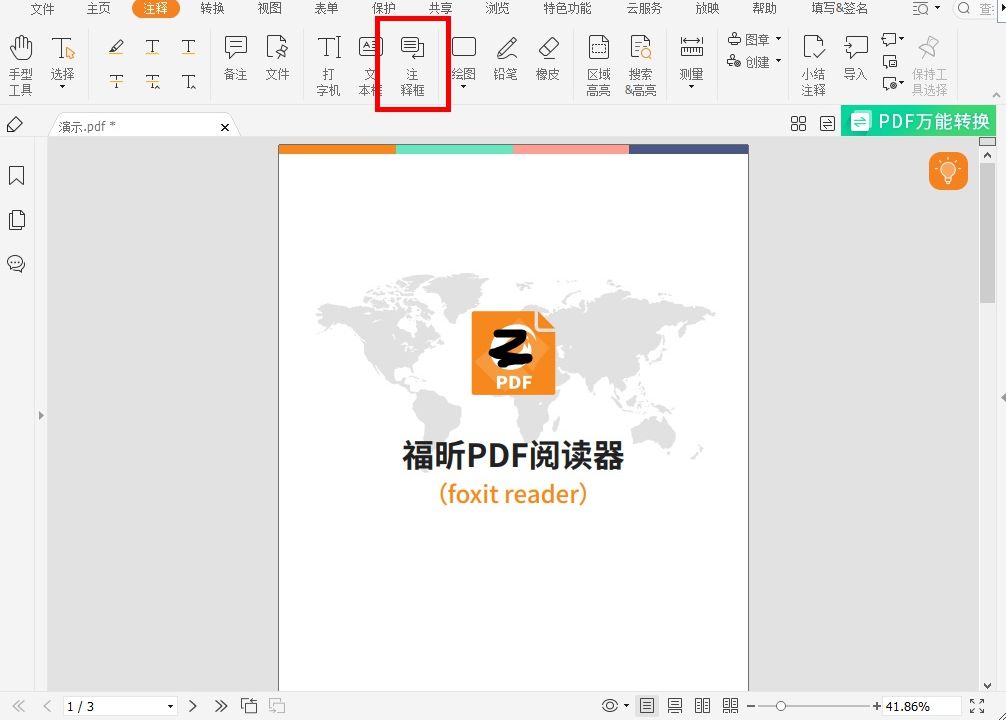Open the comments panel in left sidebar
Image resolution: width=1006 pixels, height=720 pixels.
point(16,263)
